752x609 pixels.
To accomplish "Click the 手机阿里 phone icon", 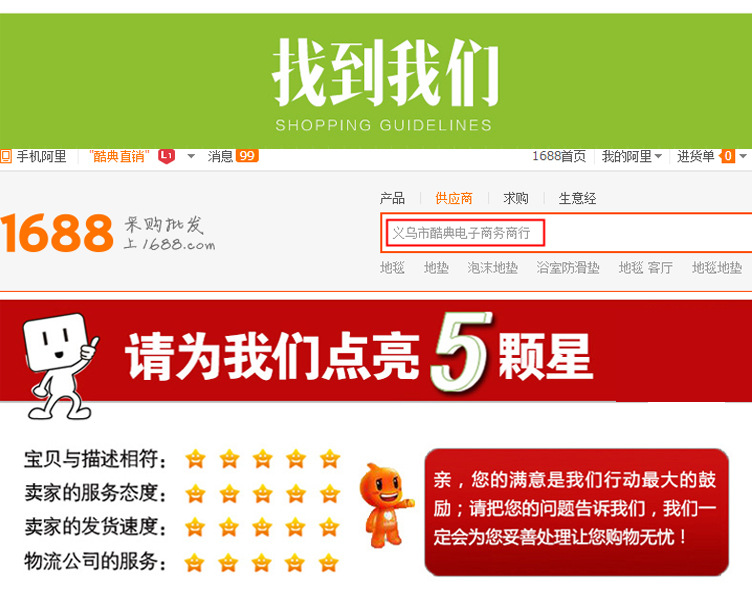I will tap(6, 156).
